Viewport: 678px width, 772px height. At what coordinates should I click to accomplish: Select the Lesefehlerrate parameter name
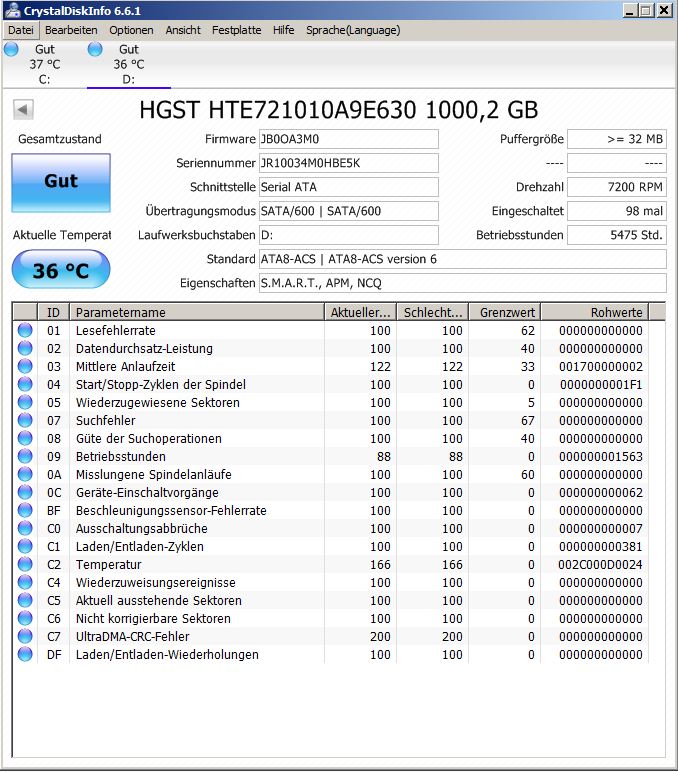tap(116, 330)
